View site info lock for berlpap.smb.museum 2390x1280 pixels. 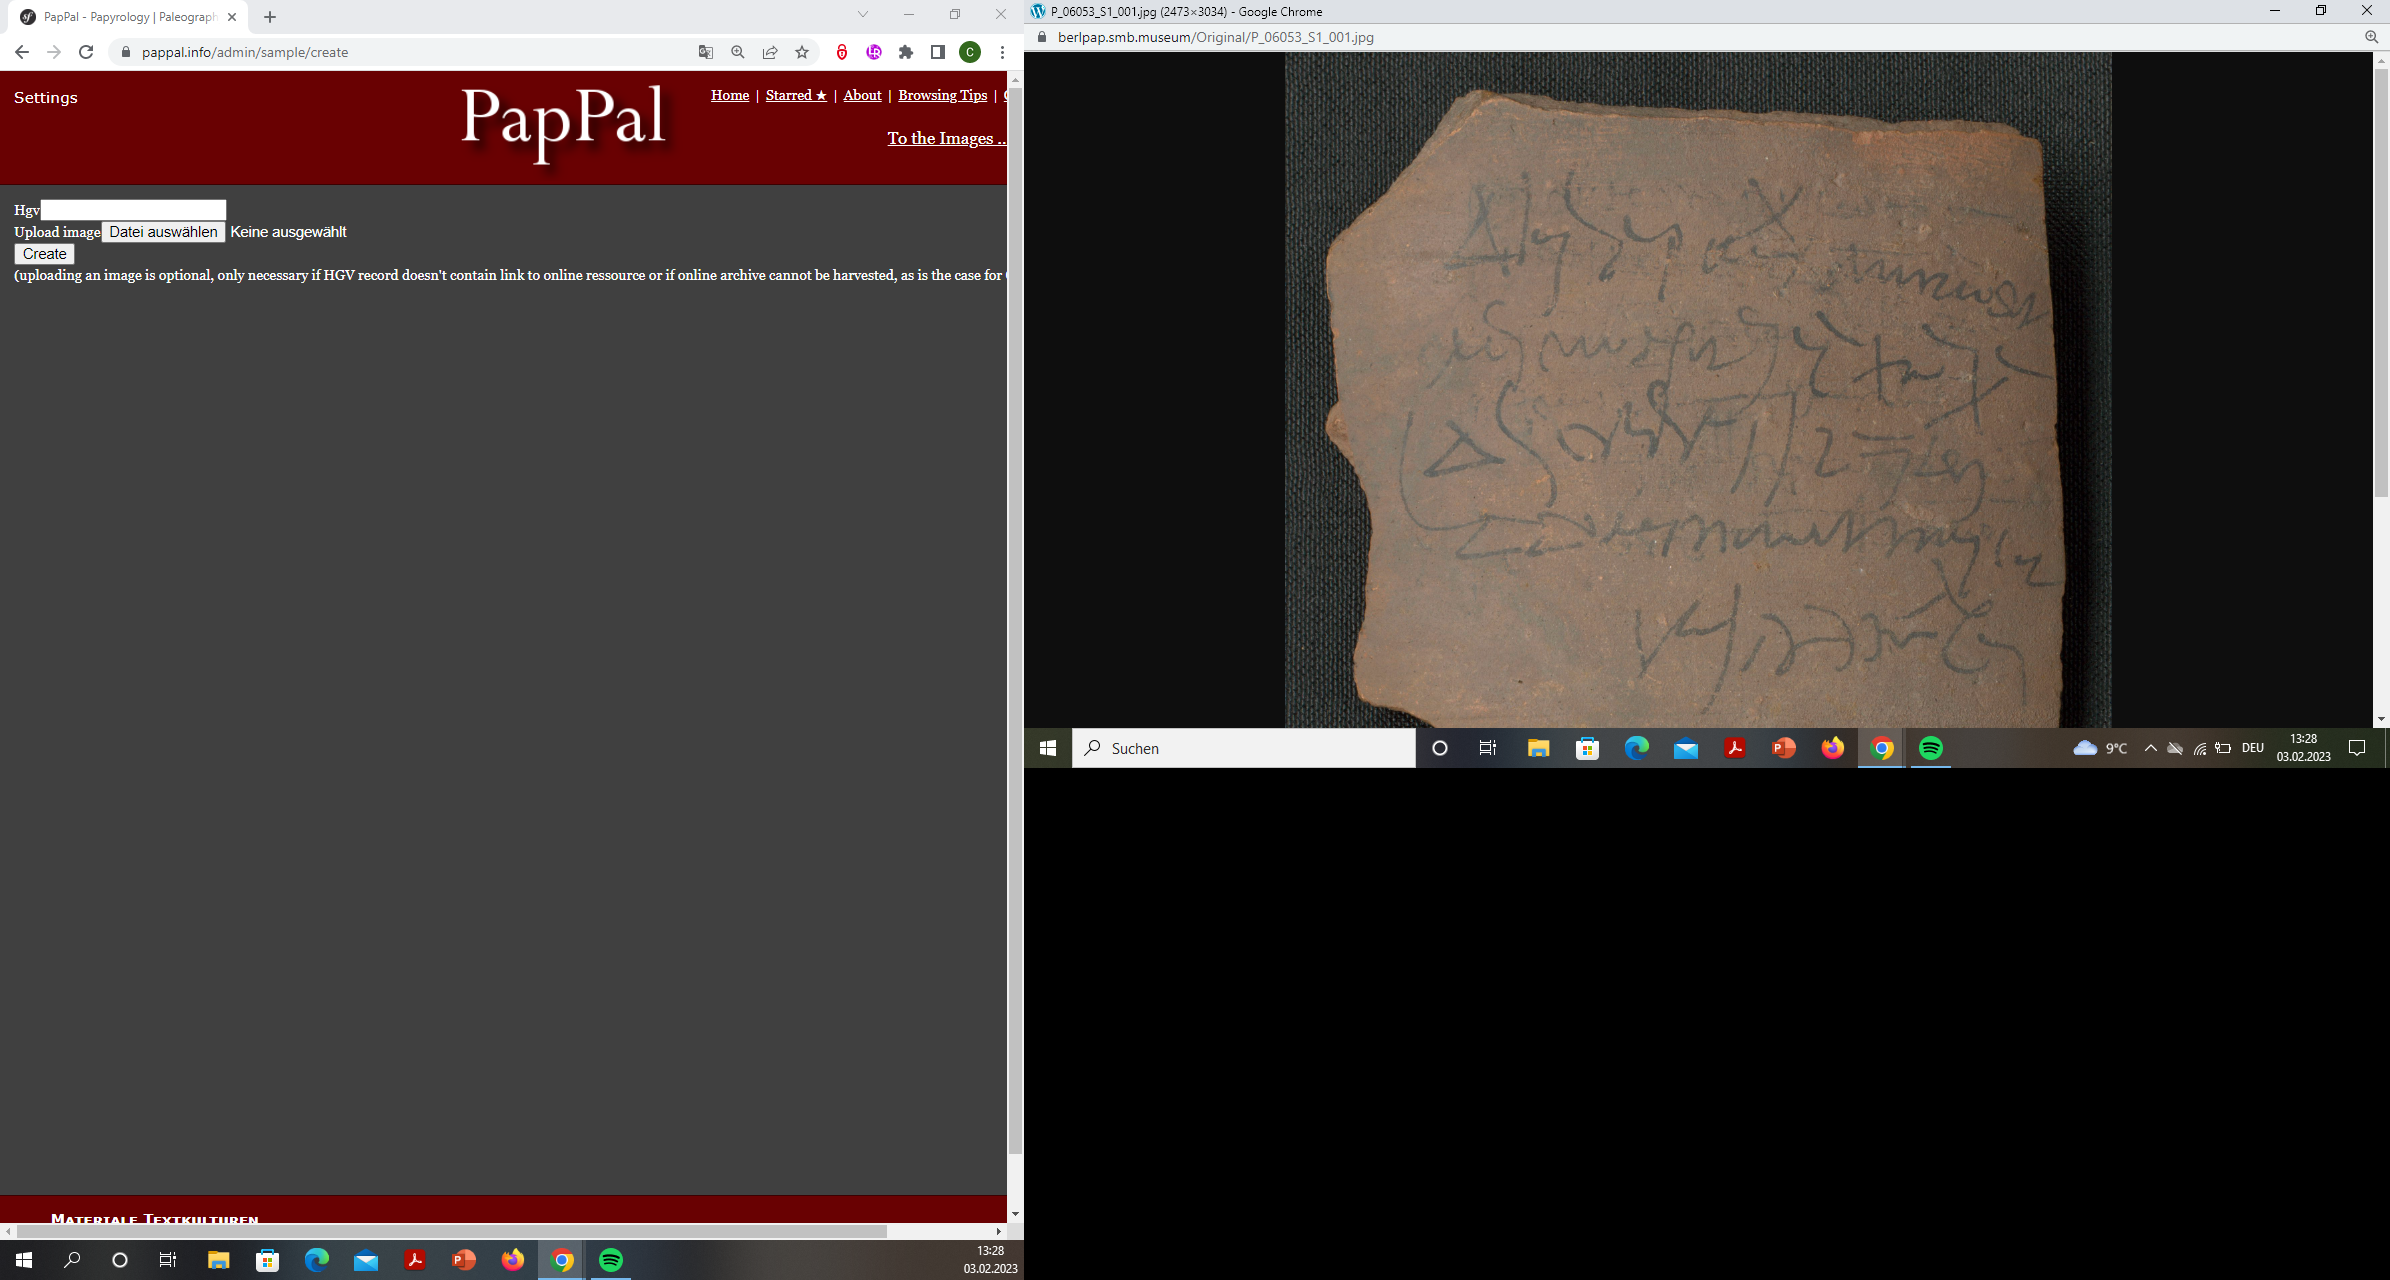1042,37
